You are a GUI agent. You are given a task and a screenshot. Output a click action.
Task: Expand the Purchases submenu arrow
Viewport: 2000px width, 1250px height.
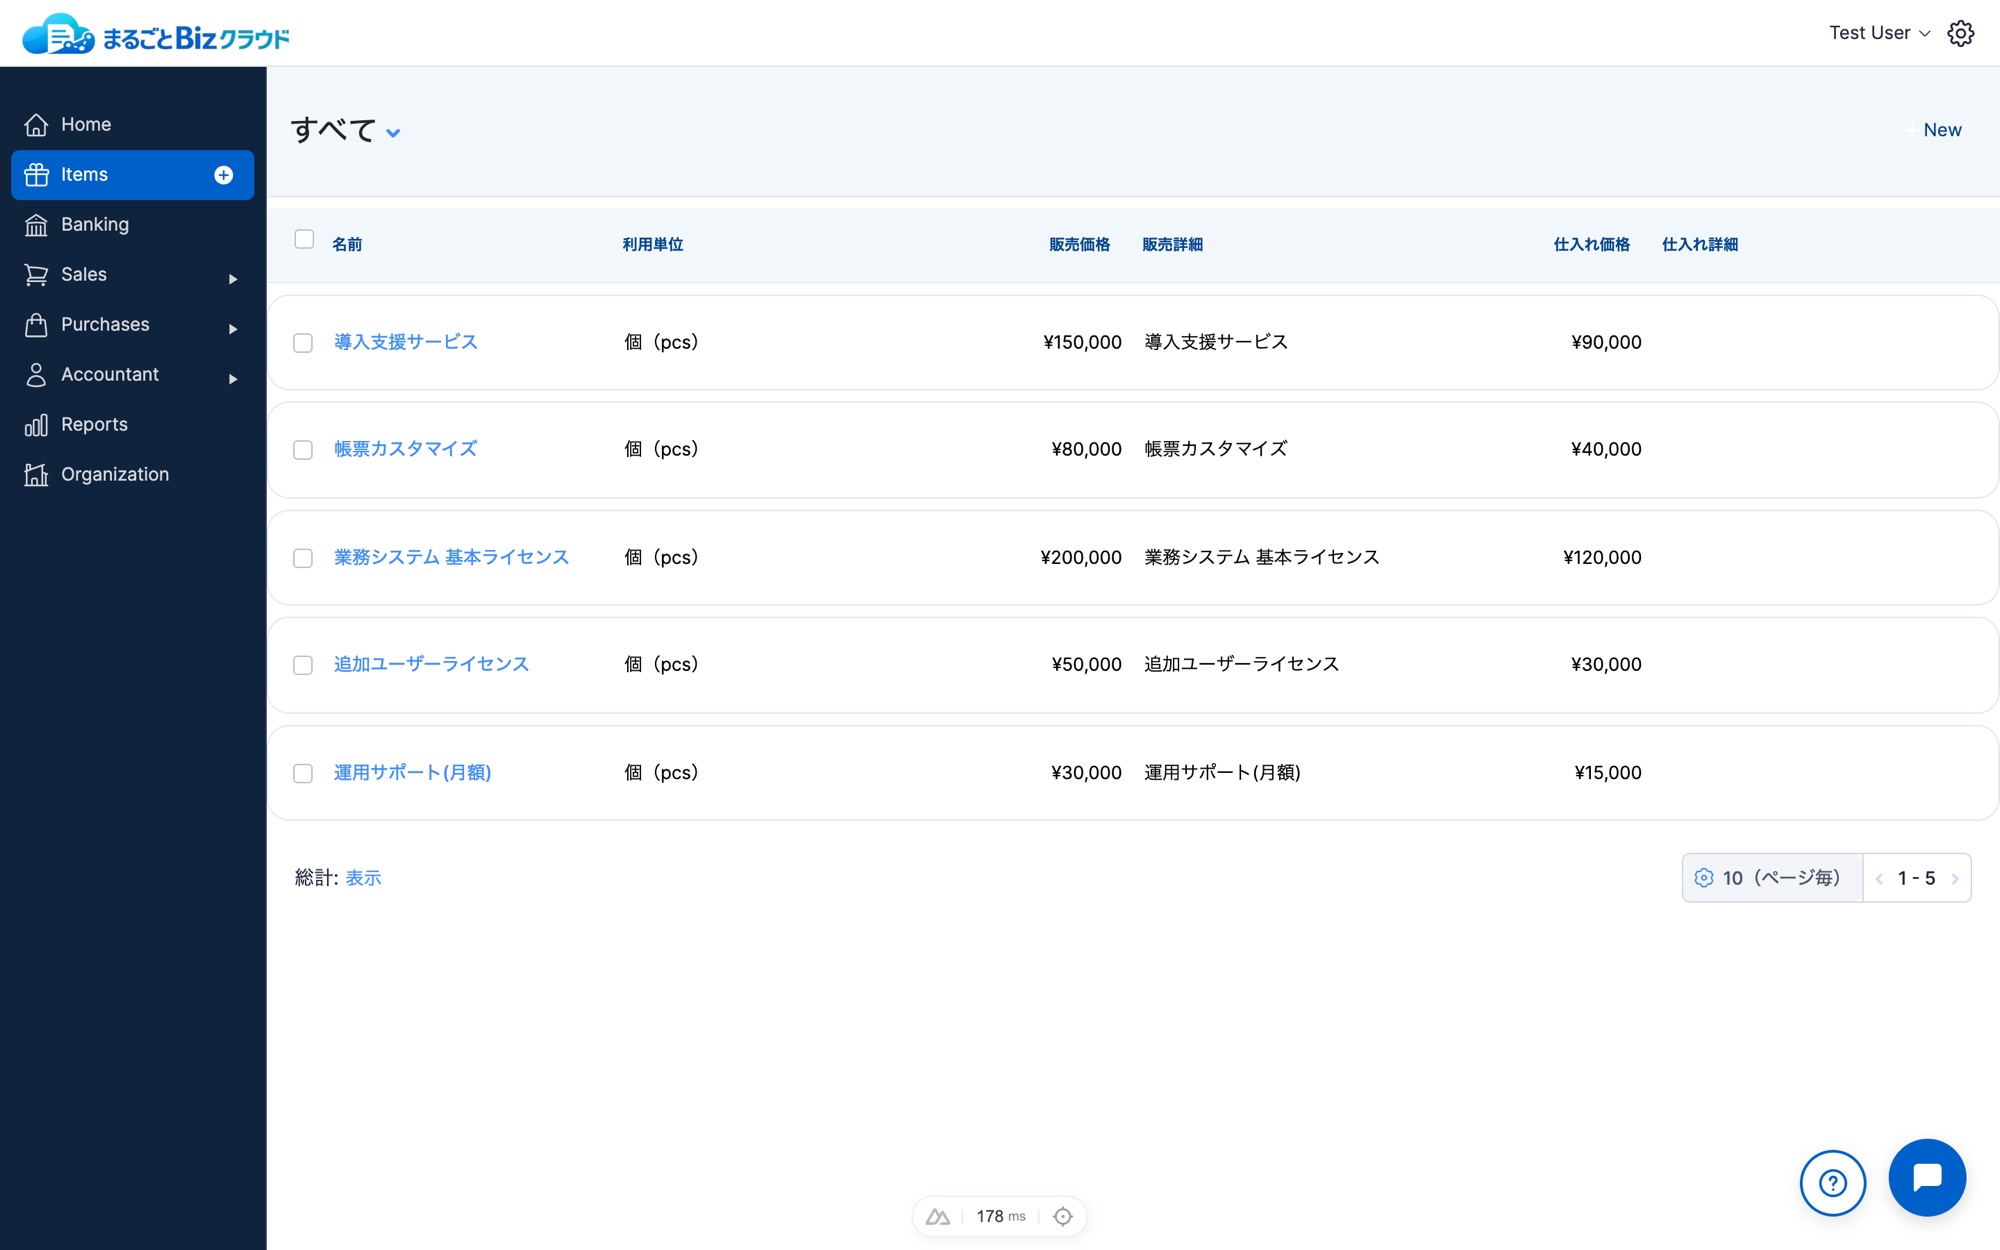pos(233,329)
